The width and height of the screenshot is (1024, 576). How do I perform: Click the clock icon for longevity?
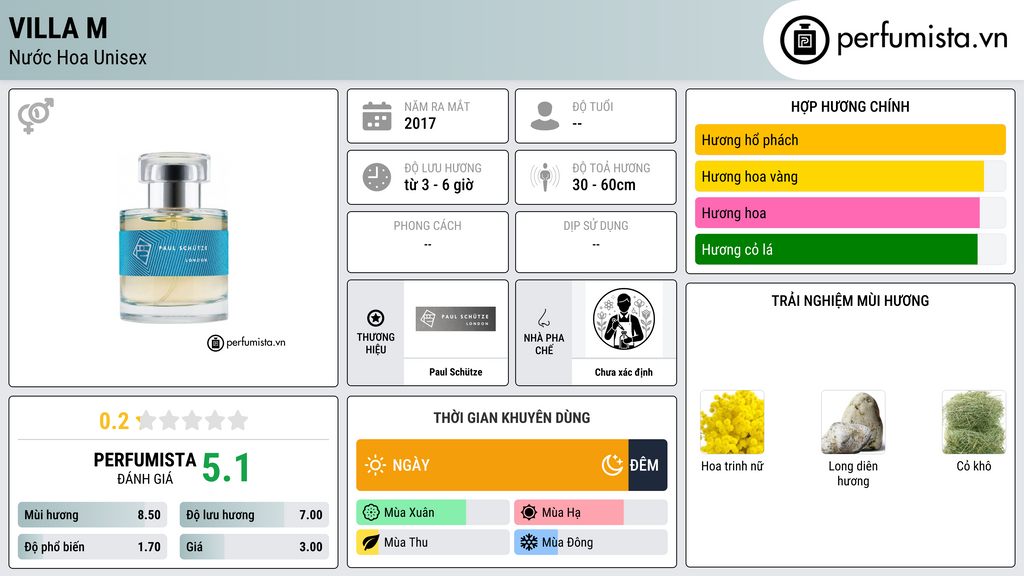pos(377,177)
